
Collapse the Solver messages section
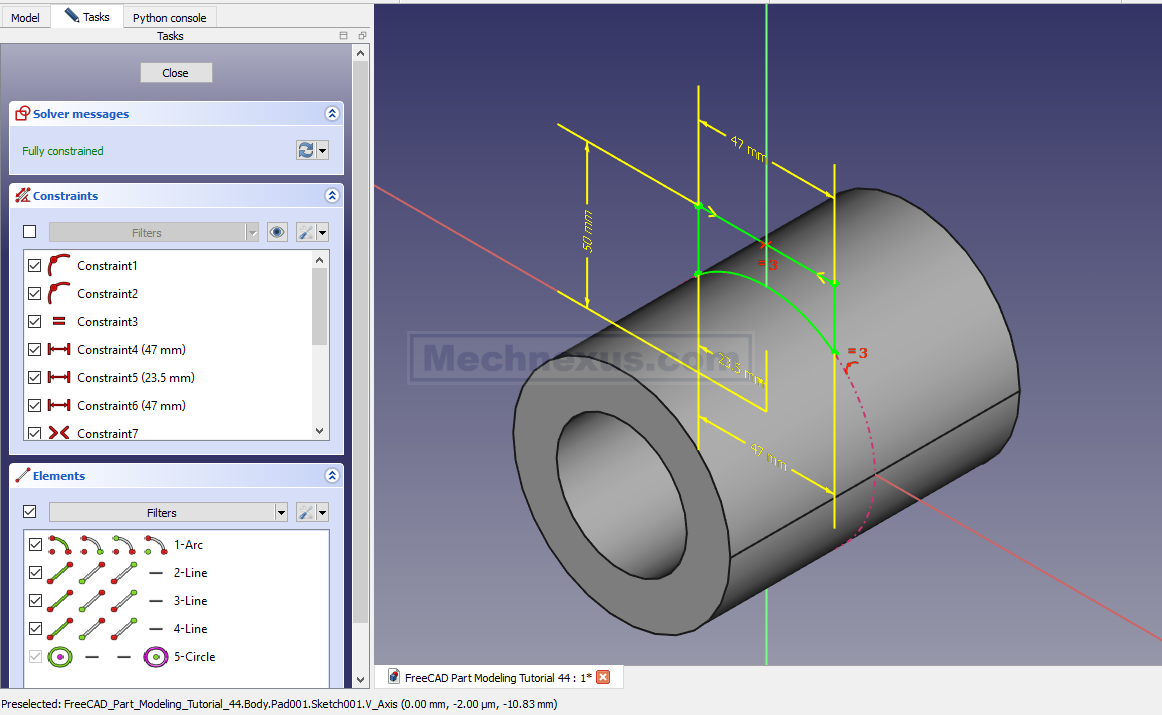(x=332, y=114)
